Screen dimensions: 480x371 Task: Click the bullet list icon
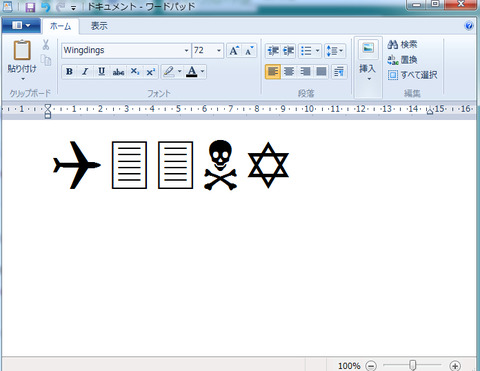306,51
